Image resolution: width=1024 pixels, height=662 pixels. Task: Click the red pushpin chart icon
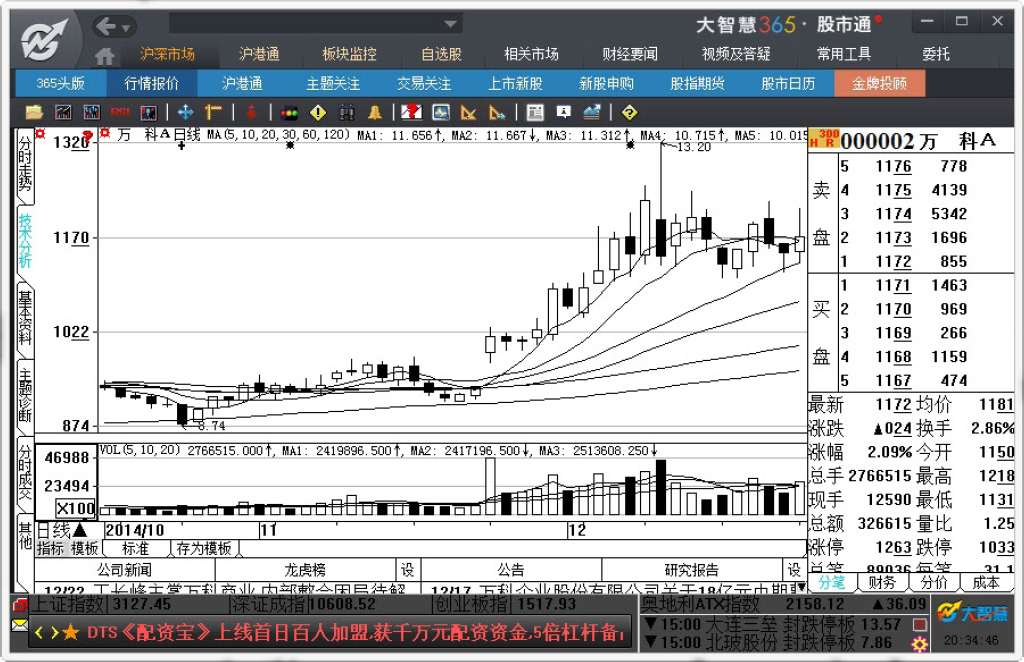411,112
